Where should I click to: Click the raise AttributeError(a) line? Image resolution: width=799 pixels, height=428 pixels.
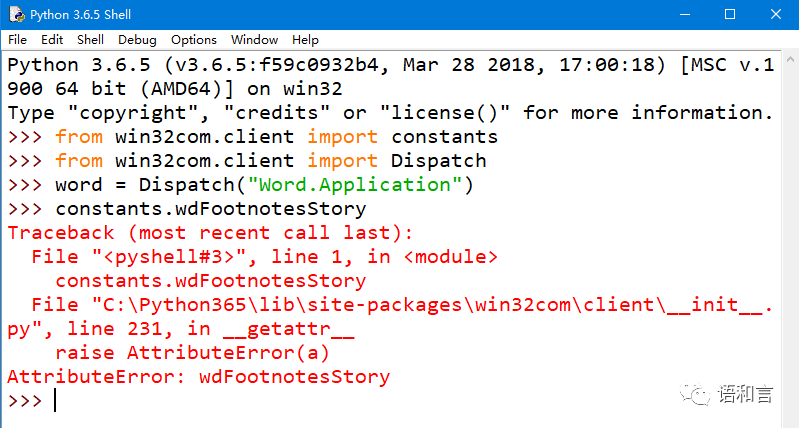point(192,353)
